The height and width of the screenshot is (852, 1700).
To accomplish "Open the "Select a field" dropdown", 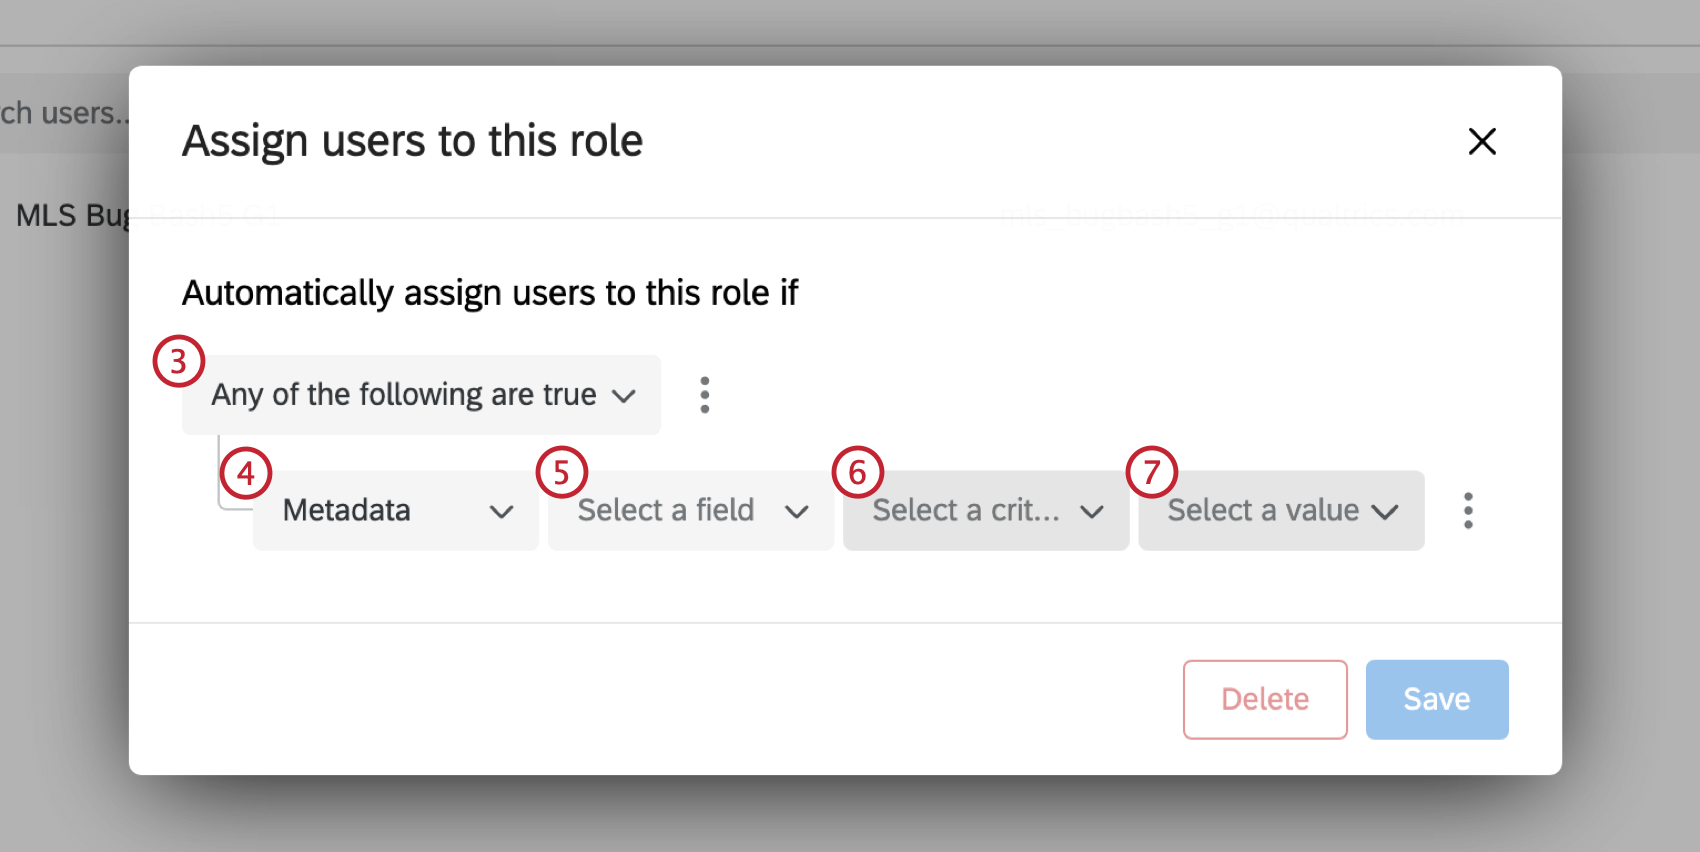I will point(691,510).
